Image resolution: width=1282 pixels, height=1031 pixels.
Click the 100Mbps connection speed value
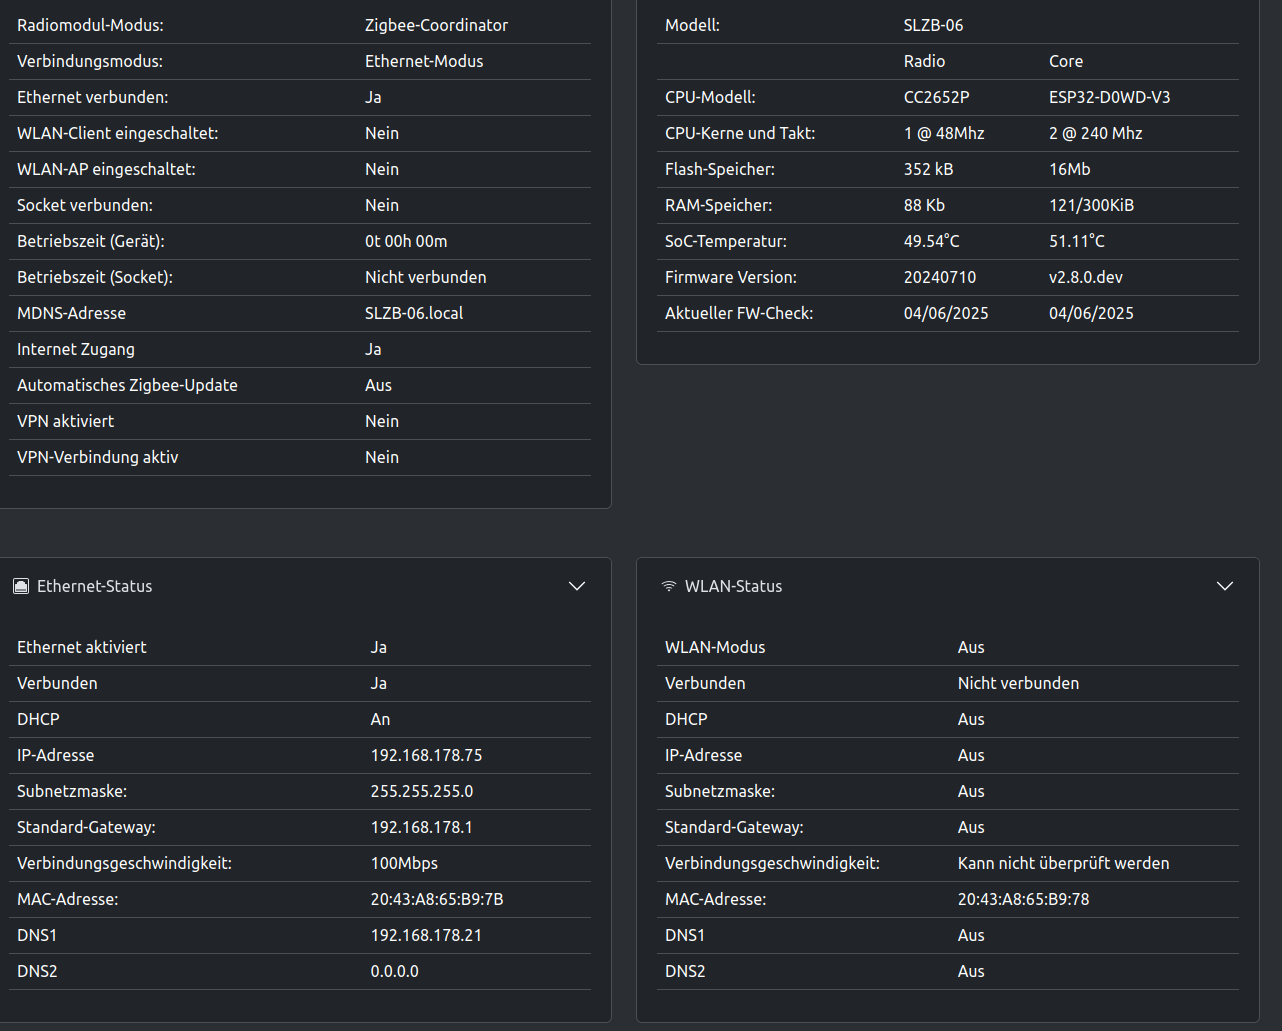click(404, 863)
